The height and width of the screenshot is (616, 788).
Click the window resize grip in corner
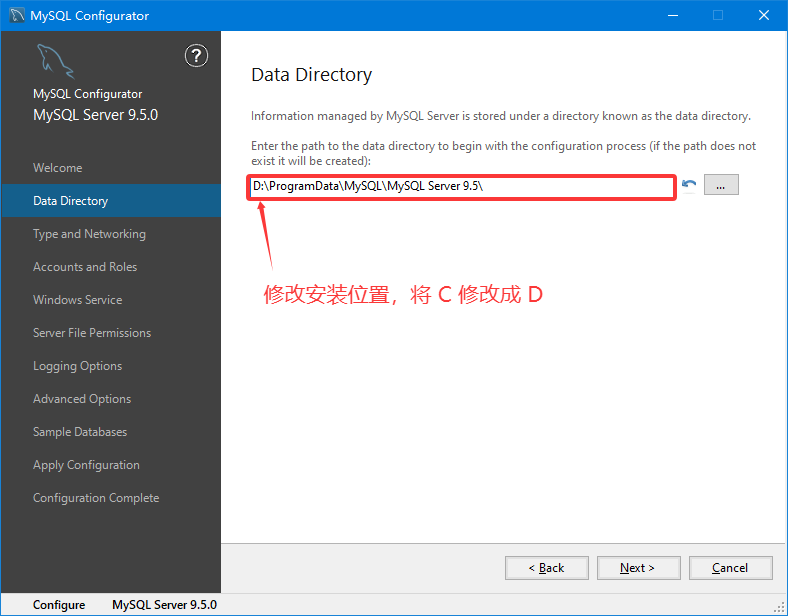pos(779,607)
